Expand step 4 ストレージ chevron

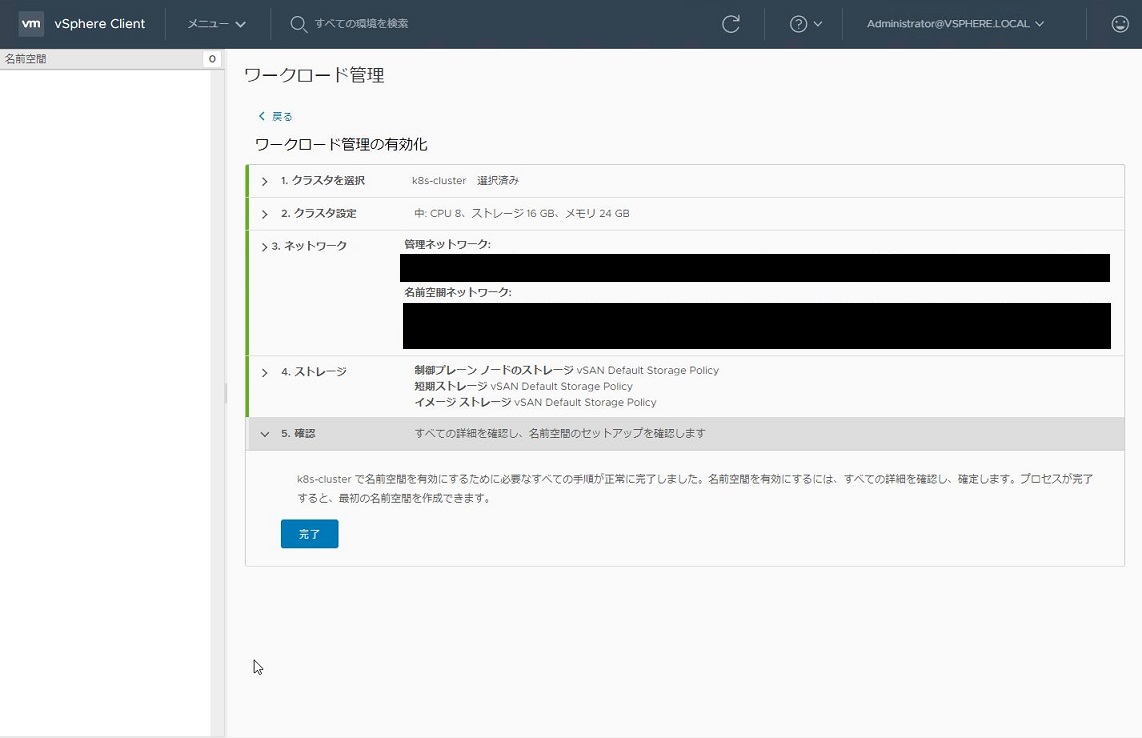[264, 372]
